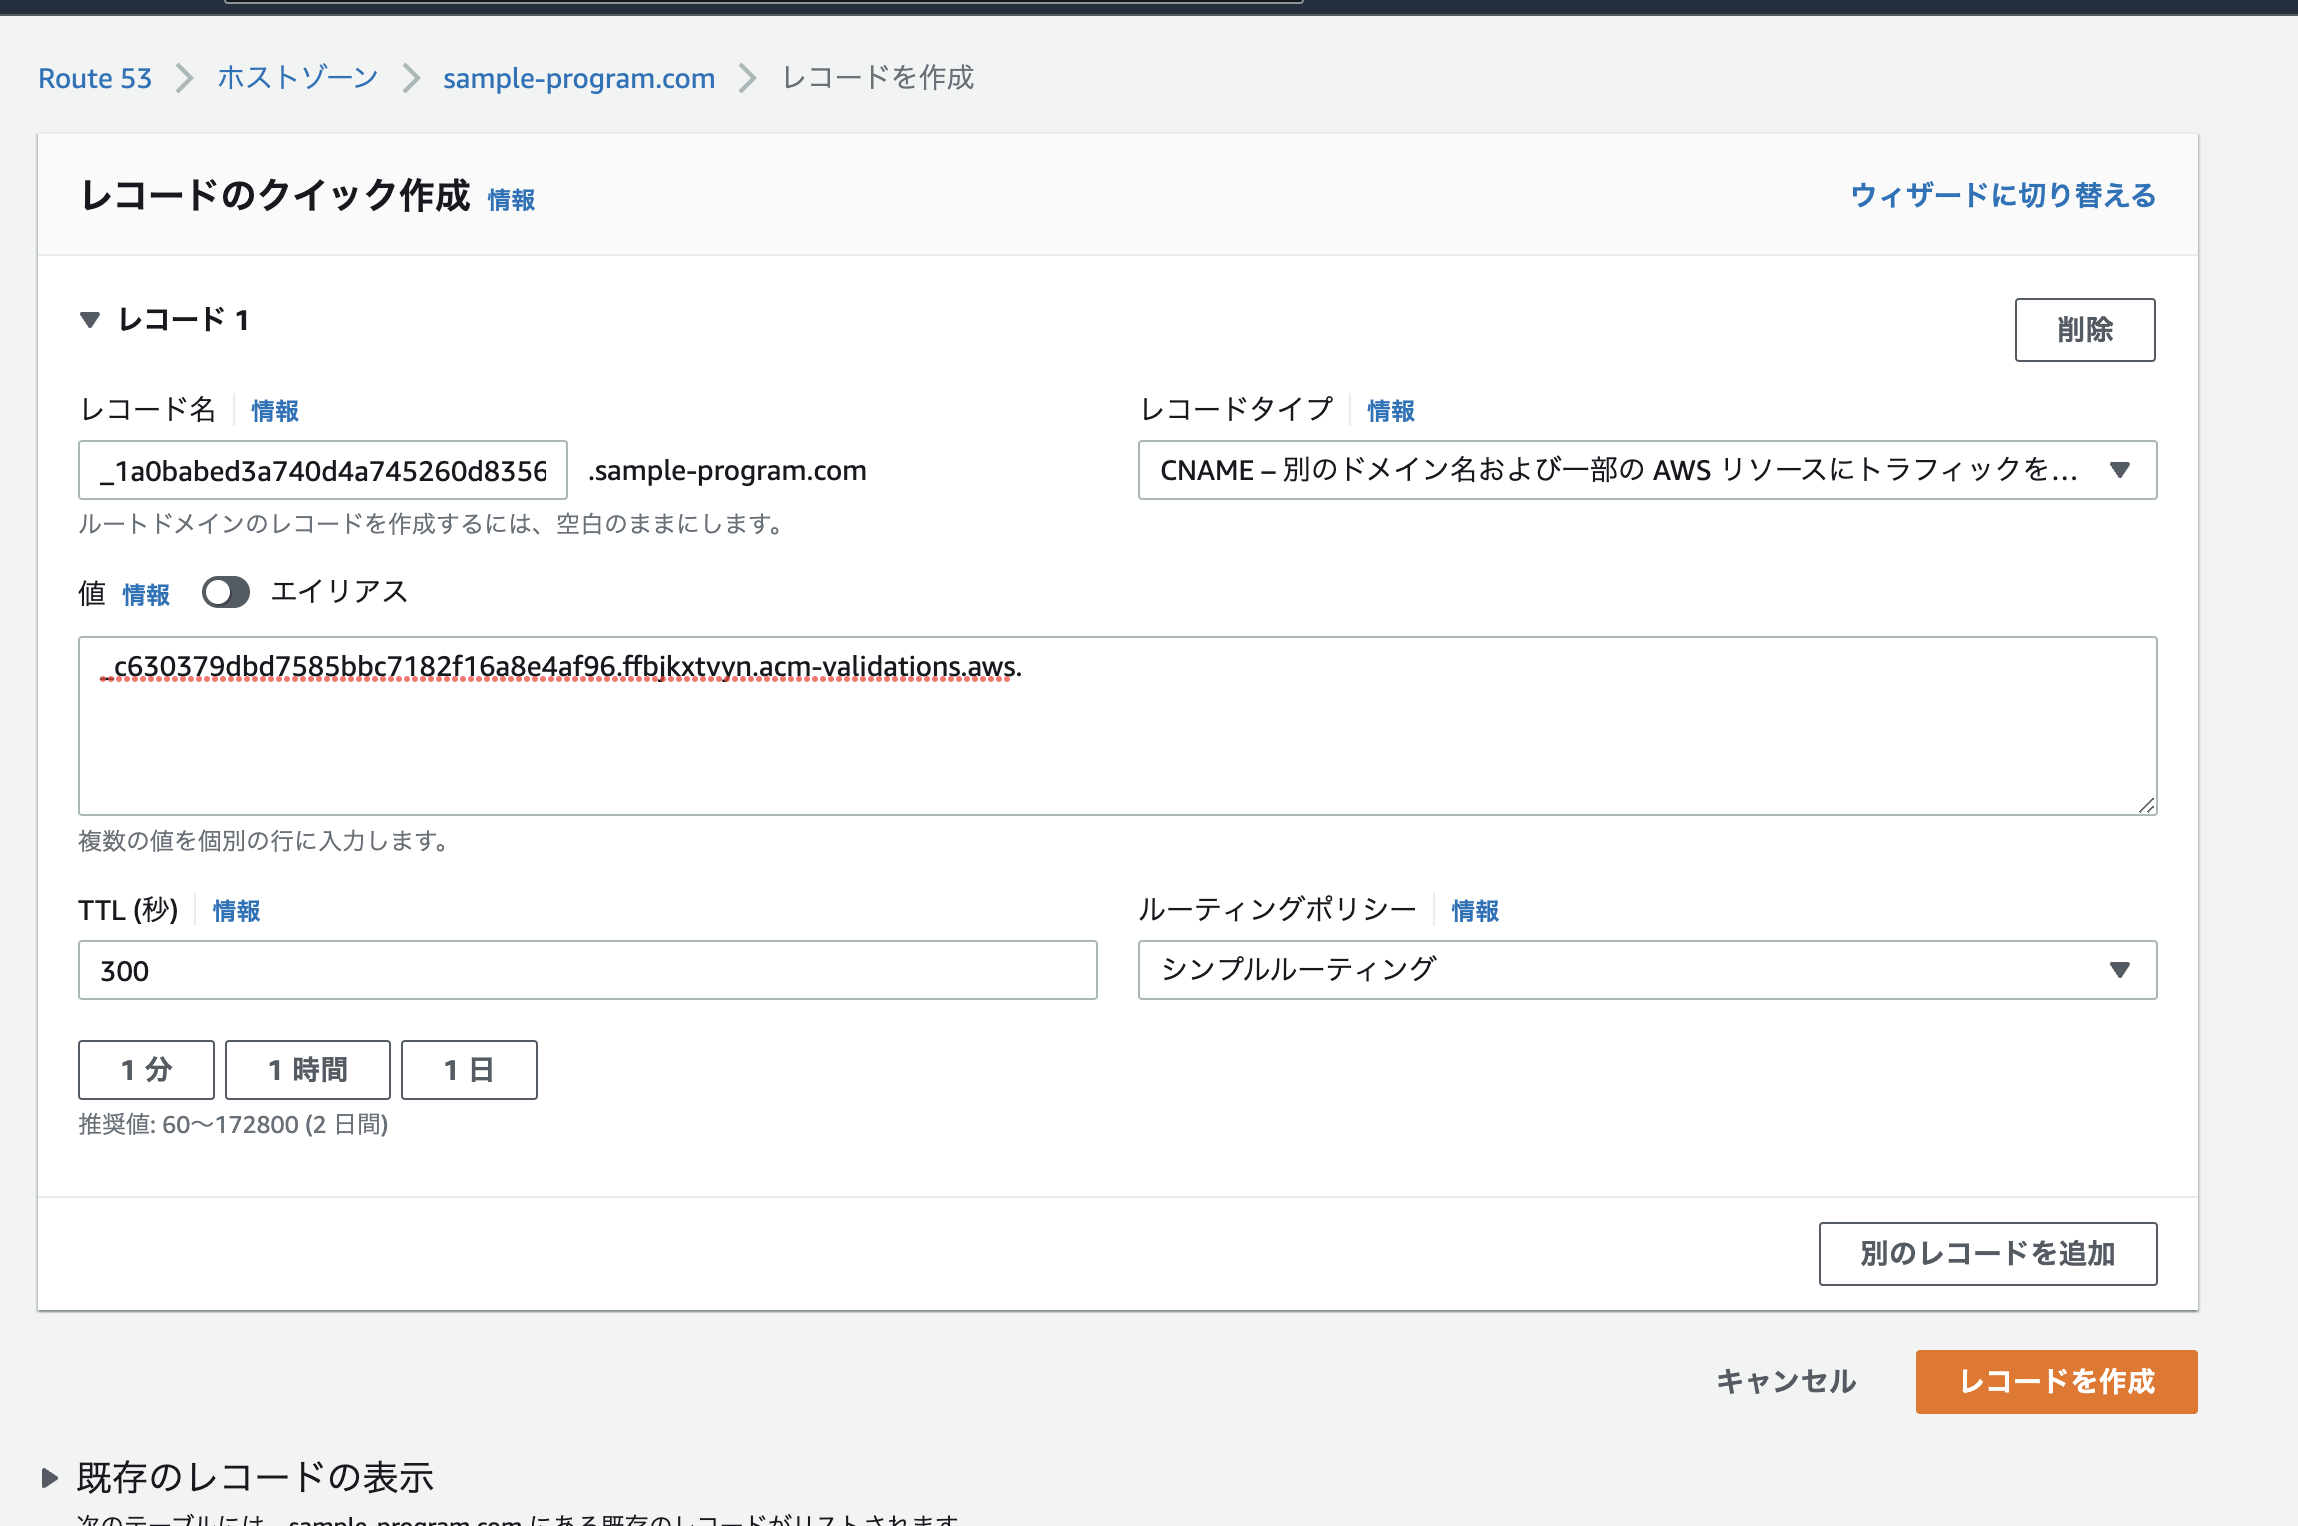Click into the 値 text area
The width and height of the screenshot is (2298, 1526).
(x=1116, y=740)
